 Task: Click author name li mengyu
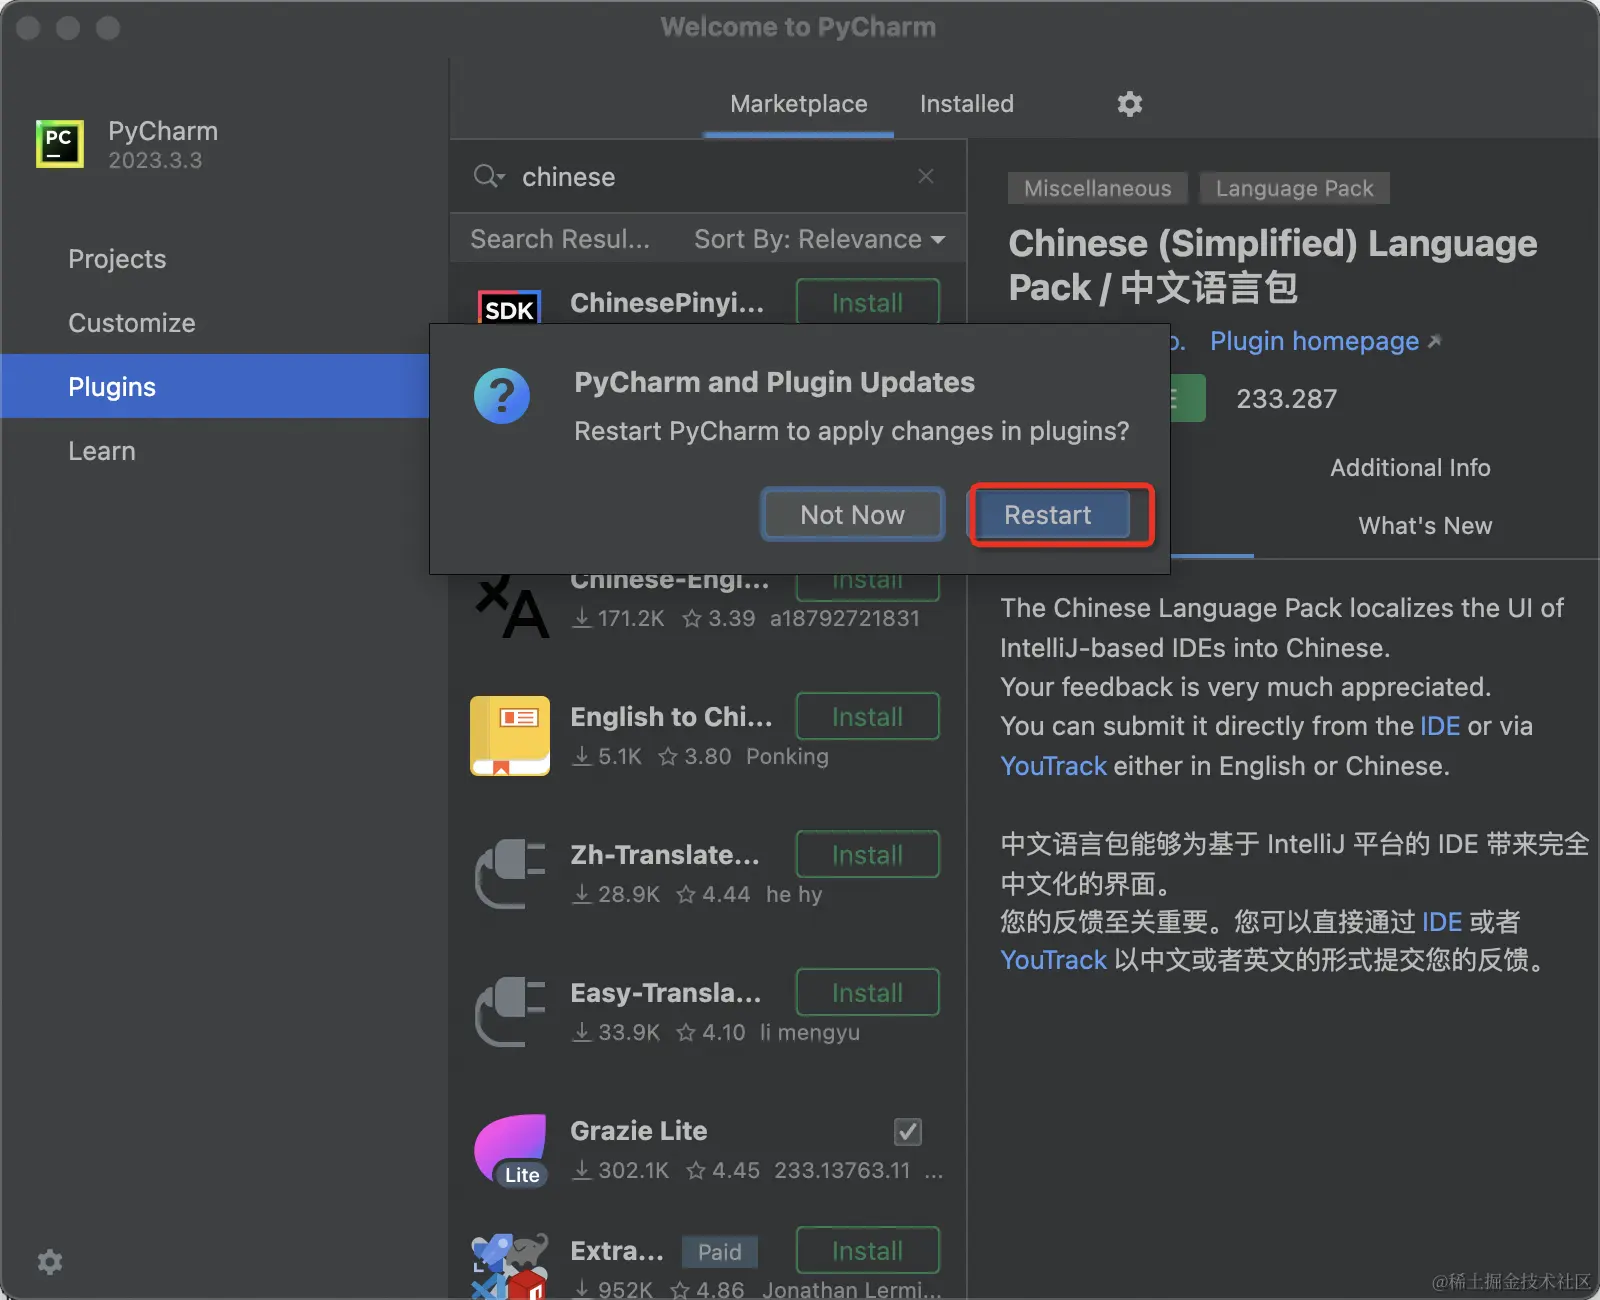[810, 1032]
